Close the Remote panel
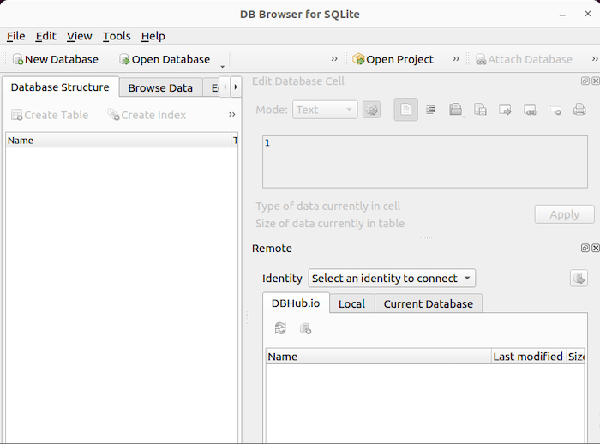Image resolution: width=600 pixels, height=444 pixels. pyautogui.click(x=595, y=248)
